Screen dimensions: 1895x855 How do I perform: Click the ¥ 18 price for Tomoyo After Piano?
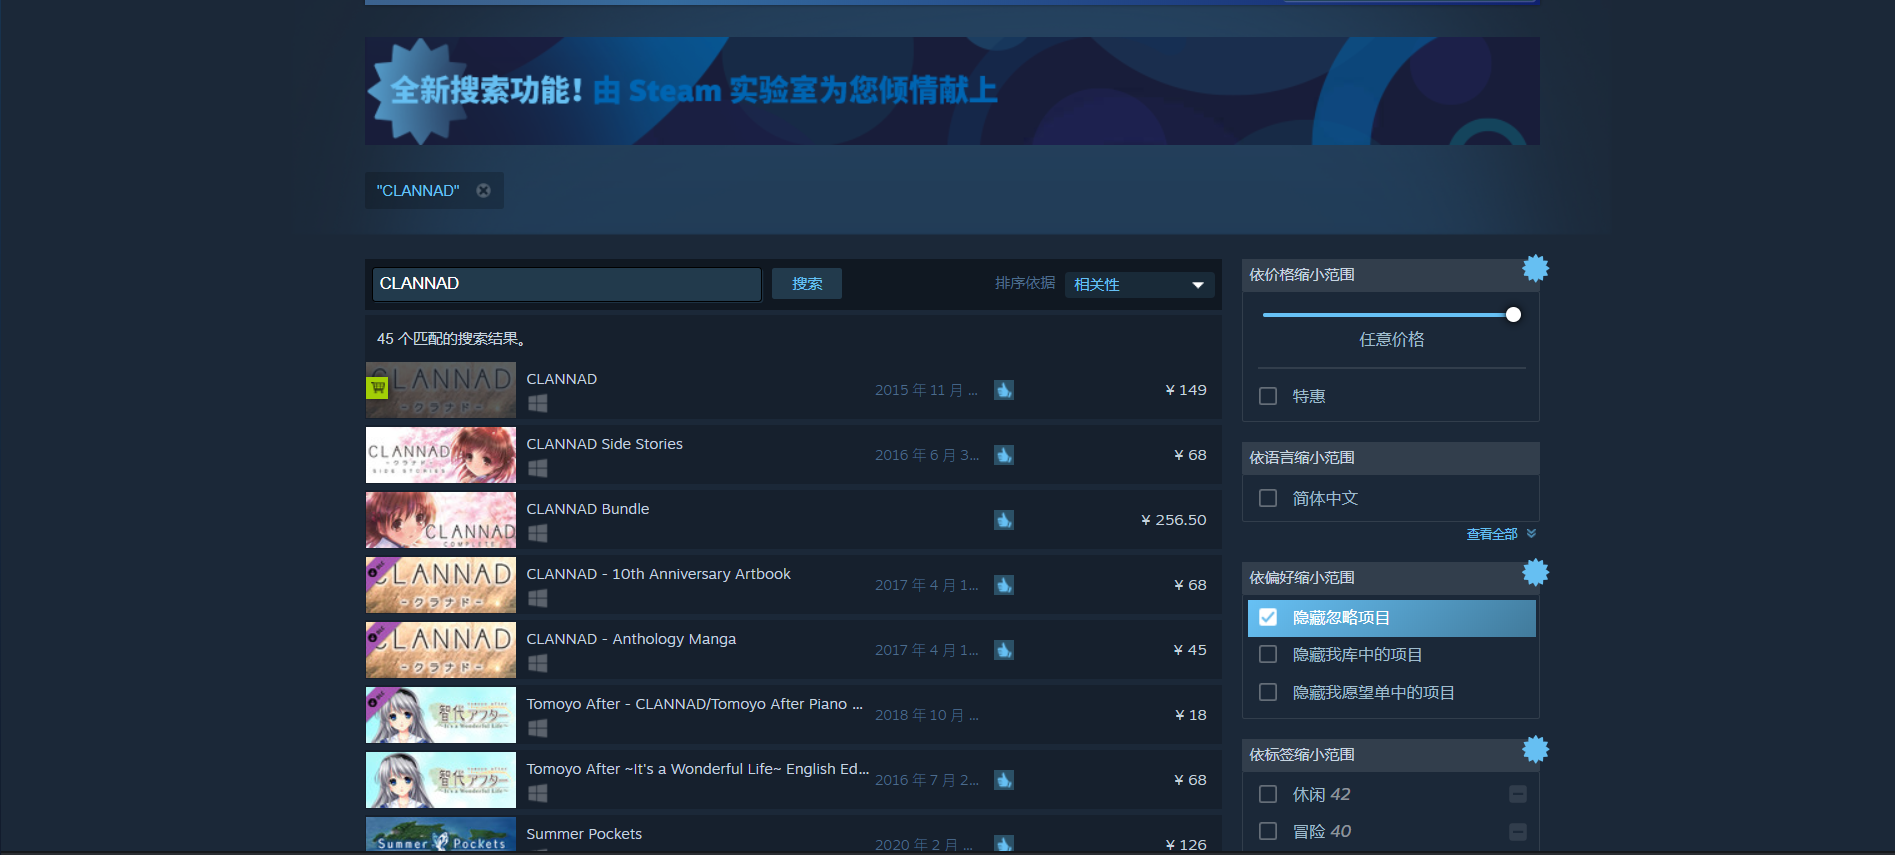point(1191,715)
